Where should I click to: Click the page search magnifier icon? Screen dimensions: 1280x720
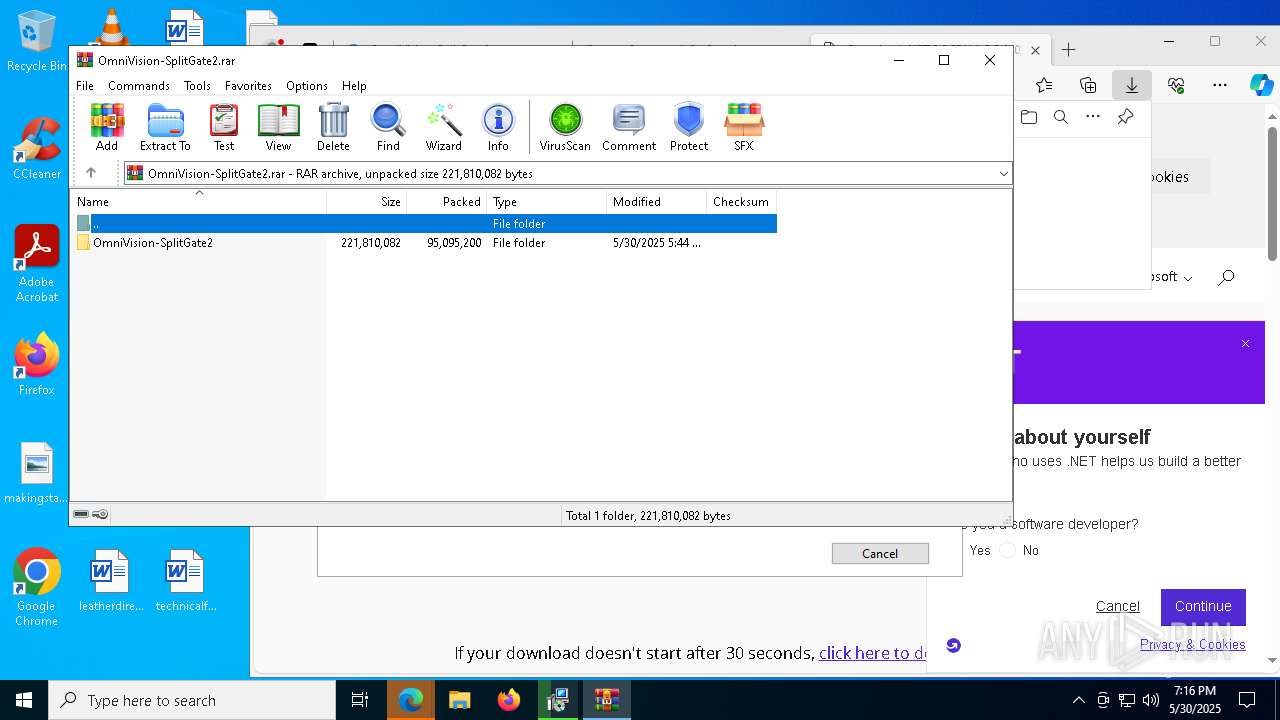pos(1227,277)
